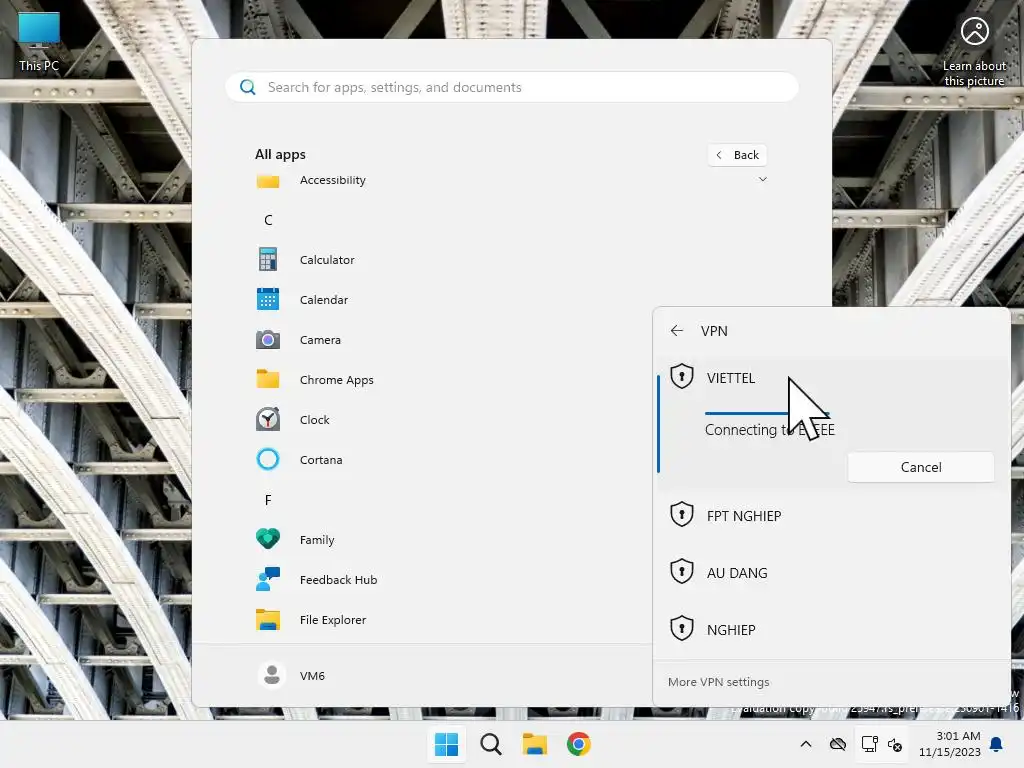The height and width of the screenshot is (768, 1024).
Task: Click the OneDrive cloud tray icon
Action: click(x=838, y=744)
